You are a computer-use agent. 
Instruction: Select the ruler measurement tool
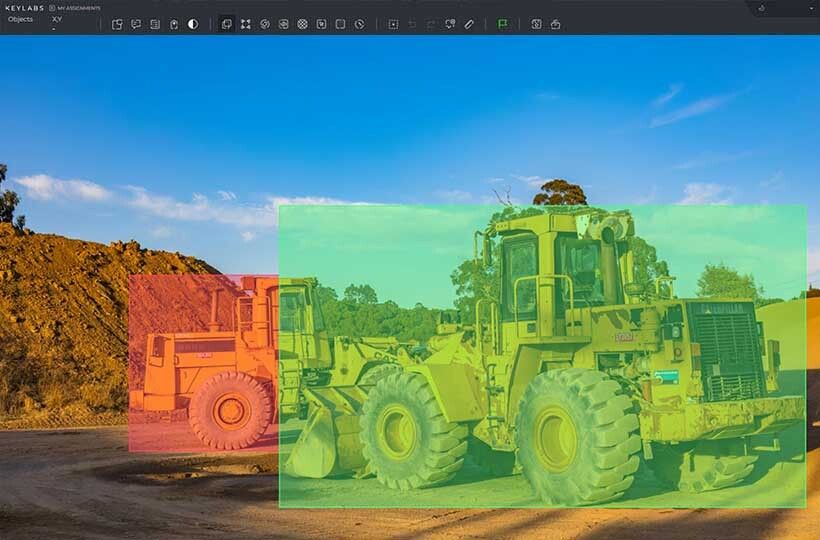[469, 24]
